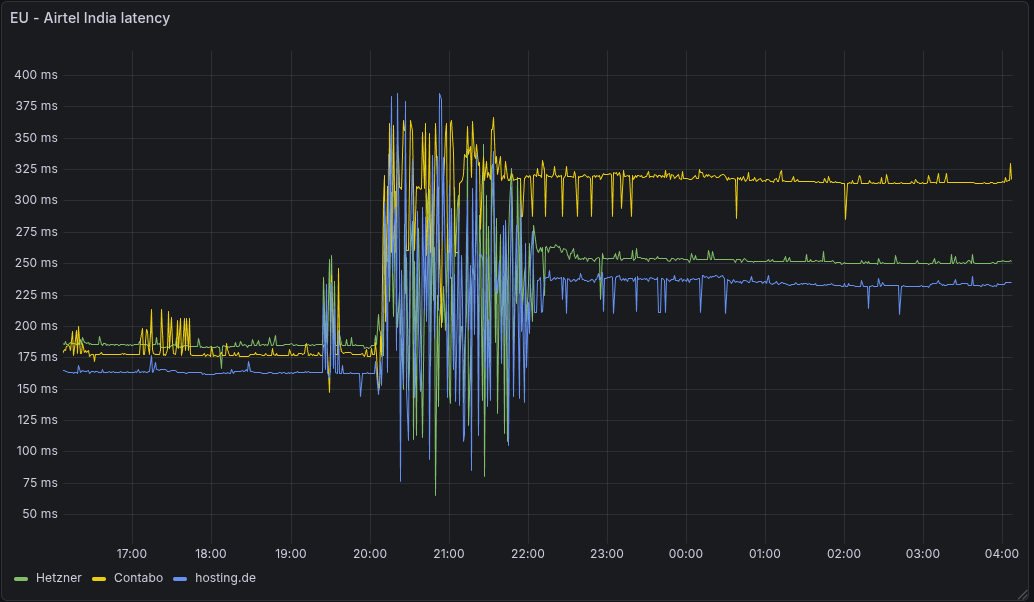This screenshot has height=602, width=1034.
Task: Click the 20:00 x-axis time label
Action: point(369,553)
